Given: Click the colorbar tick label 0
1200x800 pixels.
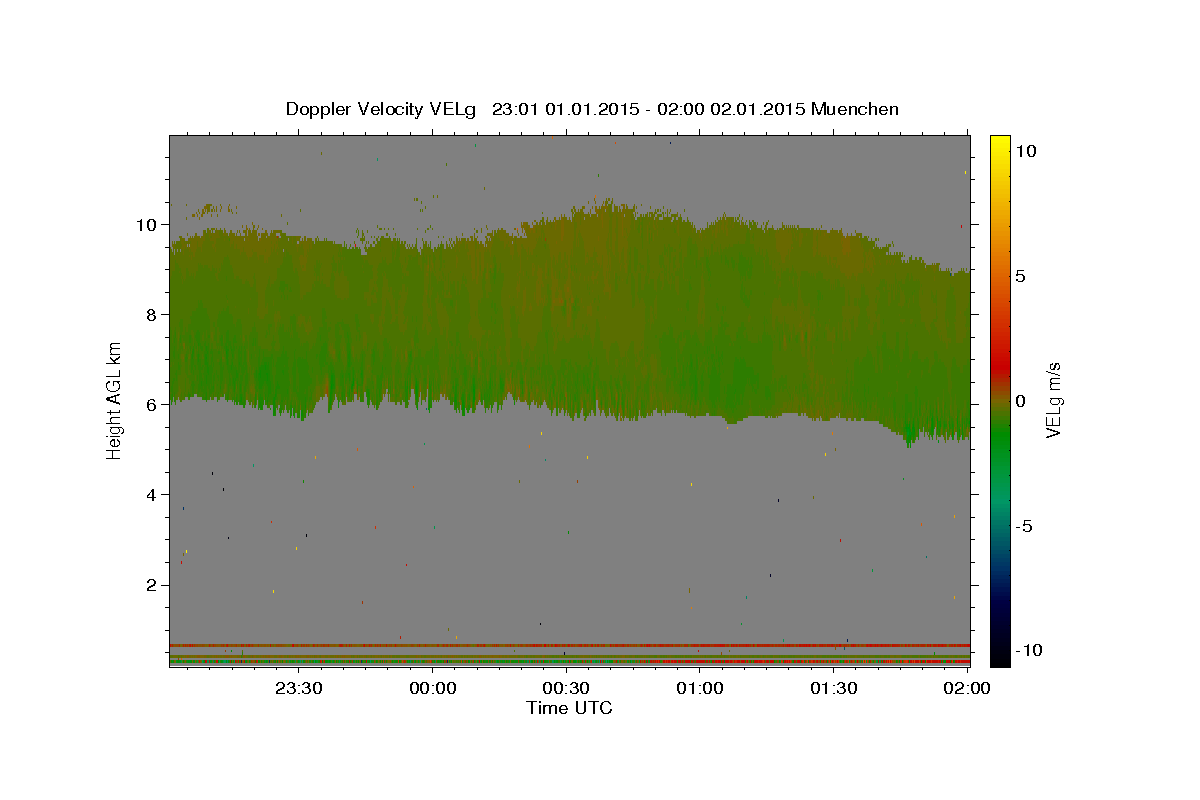Looking at the screenshot, I should pos(1020,401).
